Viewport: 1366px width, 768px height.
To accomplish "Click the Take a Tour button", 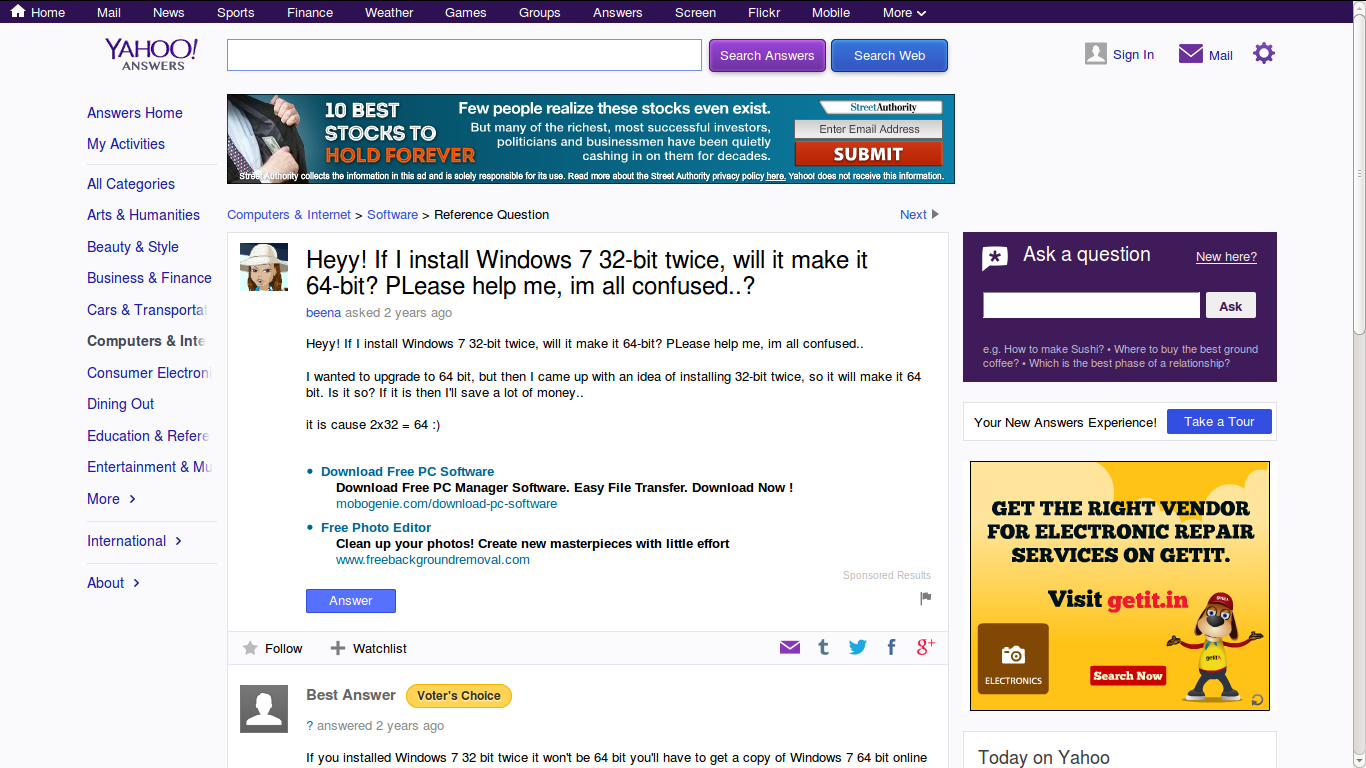I will pos(1219,422).
